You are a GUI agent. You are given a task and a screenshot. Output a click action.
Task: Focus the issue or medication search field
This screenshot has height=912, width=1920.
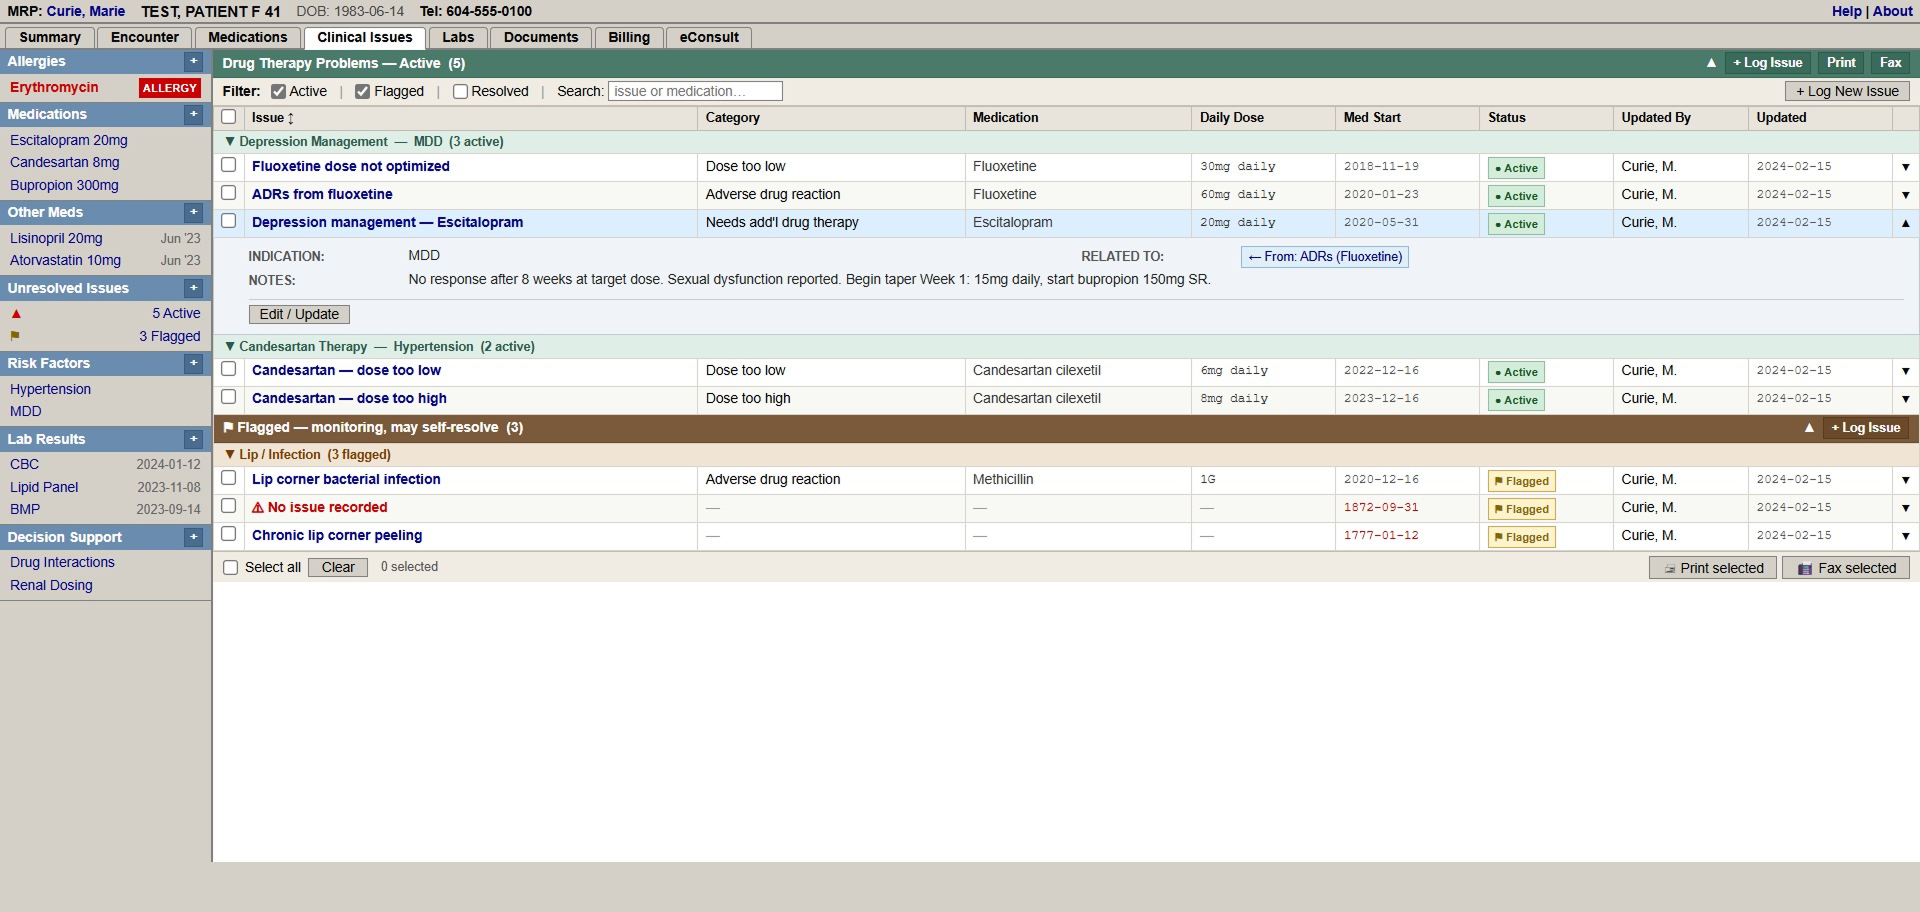tap(695, 92)
